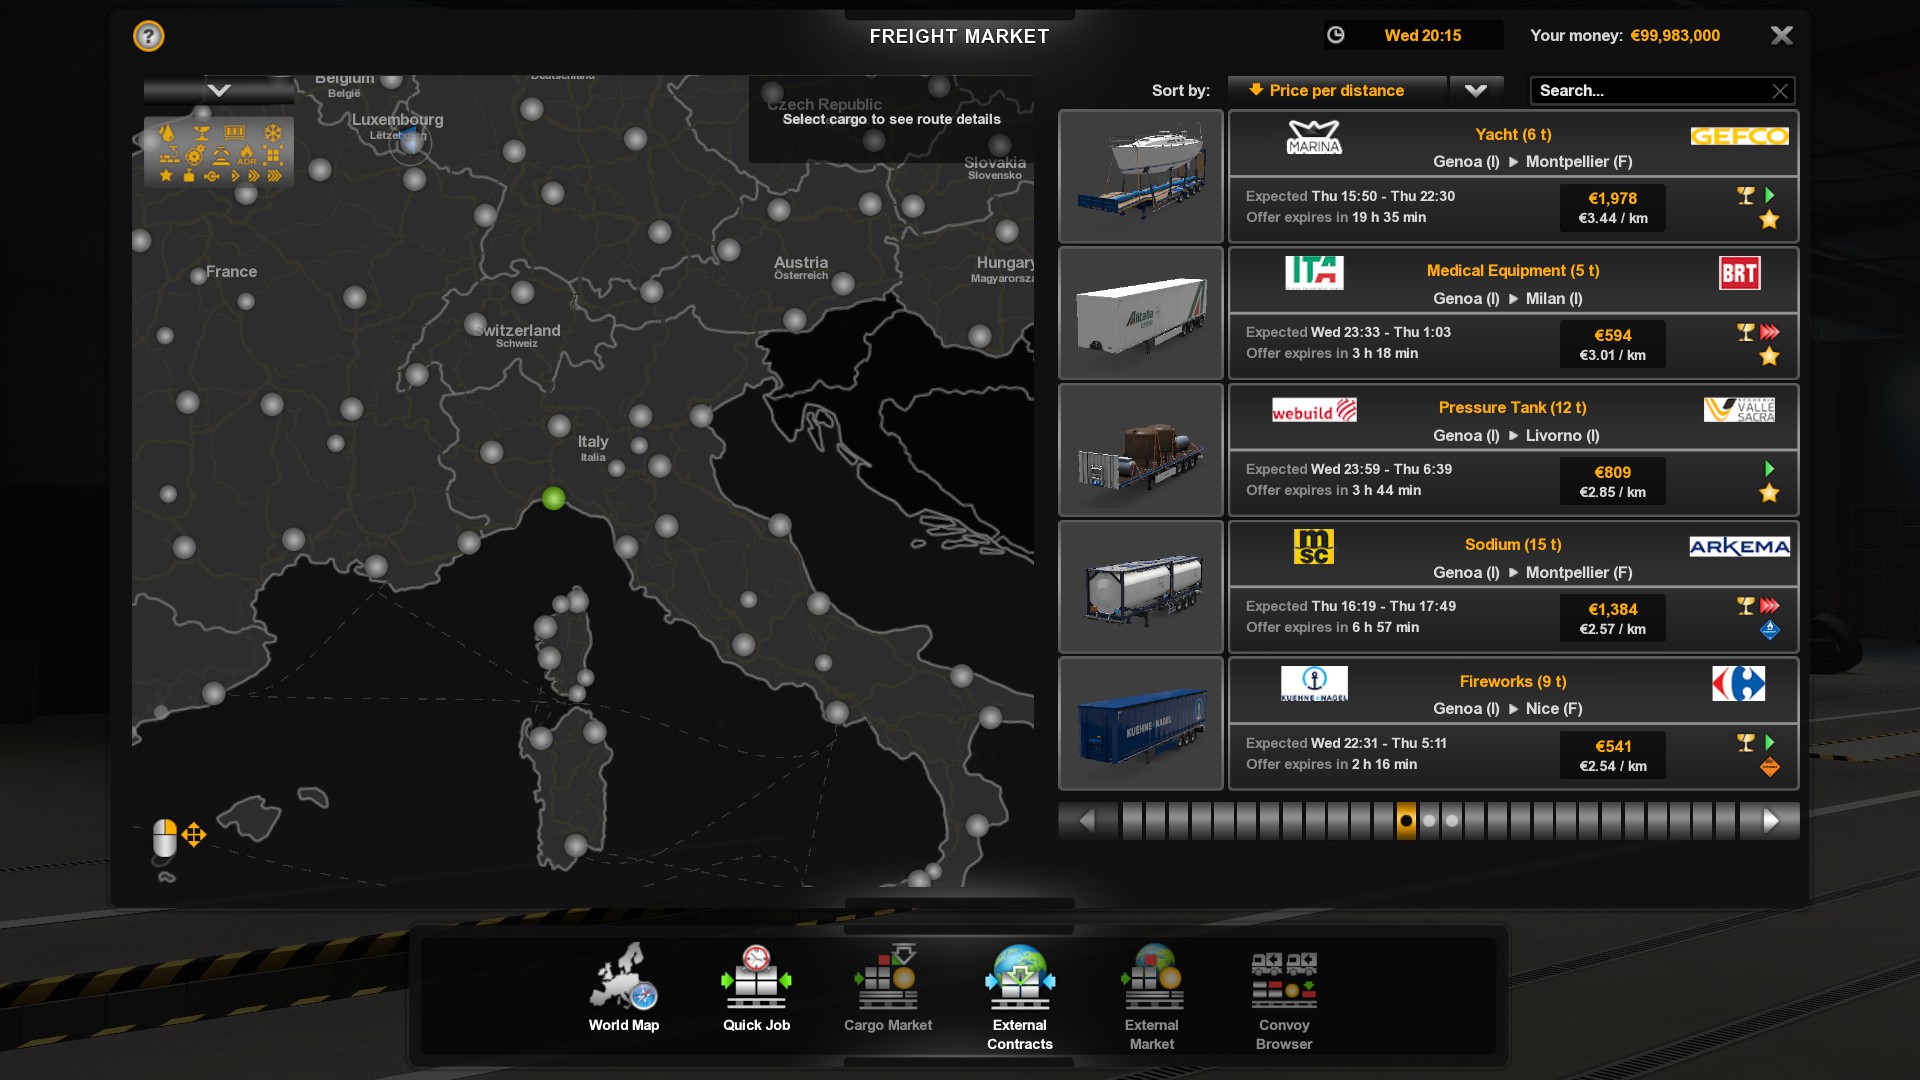The image size is (1920, 1080).
Task: Click the MSC company logo
Action: 1314,546
